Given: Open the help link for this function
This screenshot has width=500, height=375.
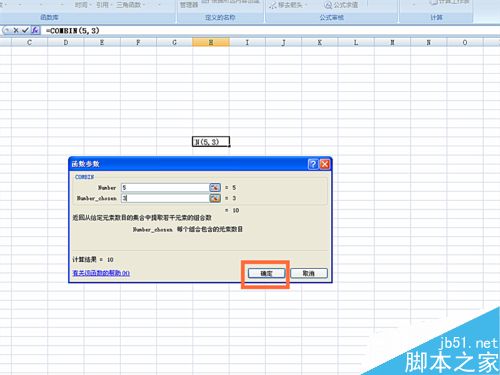Looking at the screenshot, I should pos(101,273).
